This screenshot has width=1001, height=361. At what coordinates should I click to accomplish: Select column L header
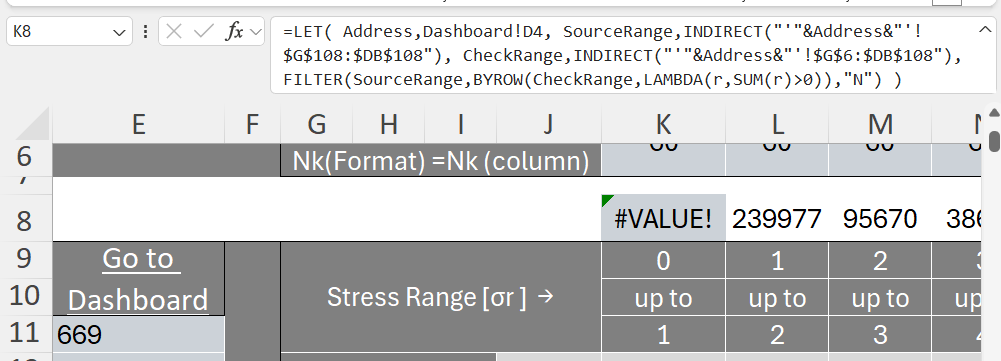click(777, 125)
